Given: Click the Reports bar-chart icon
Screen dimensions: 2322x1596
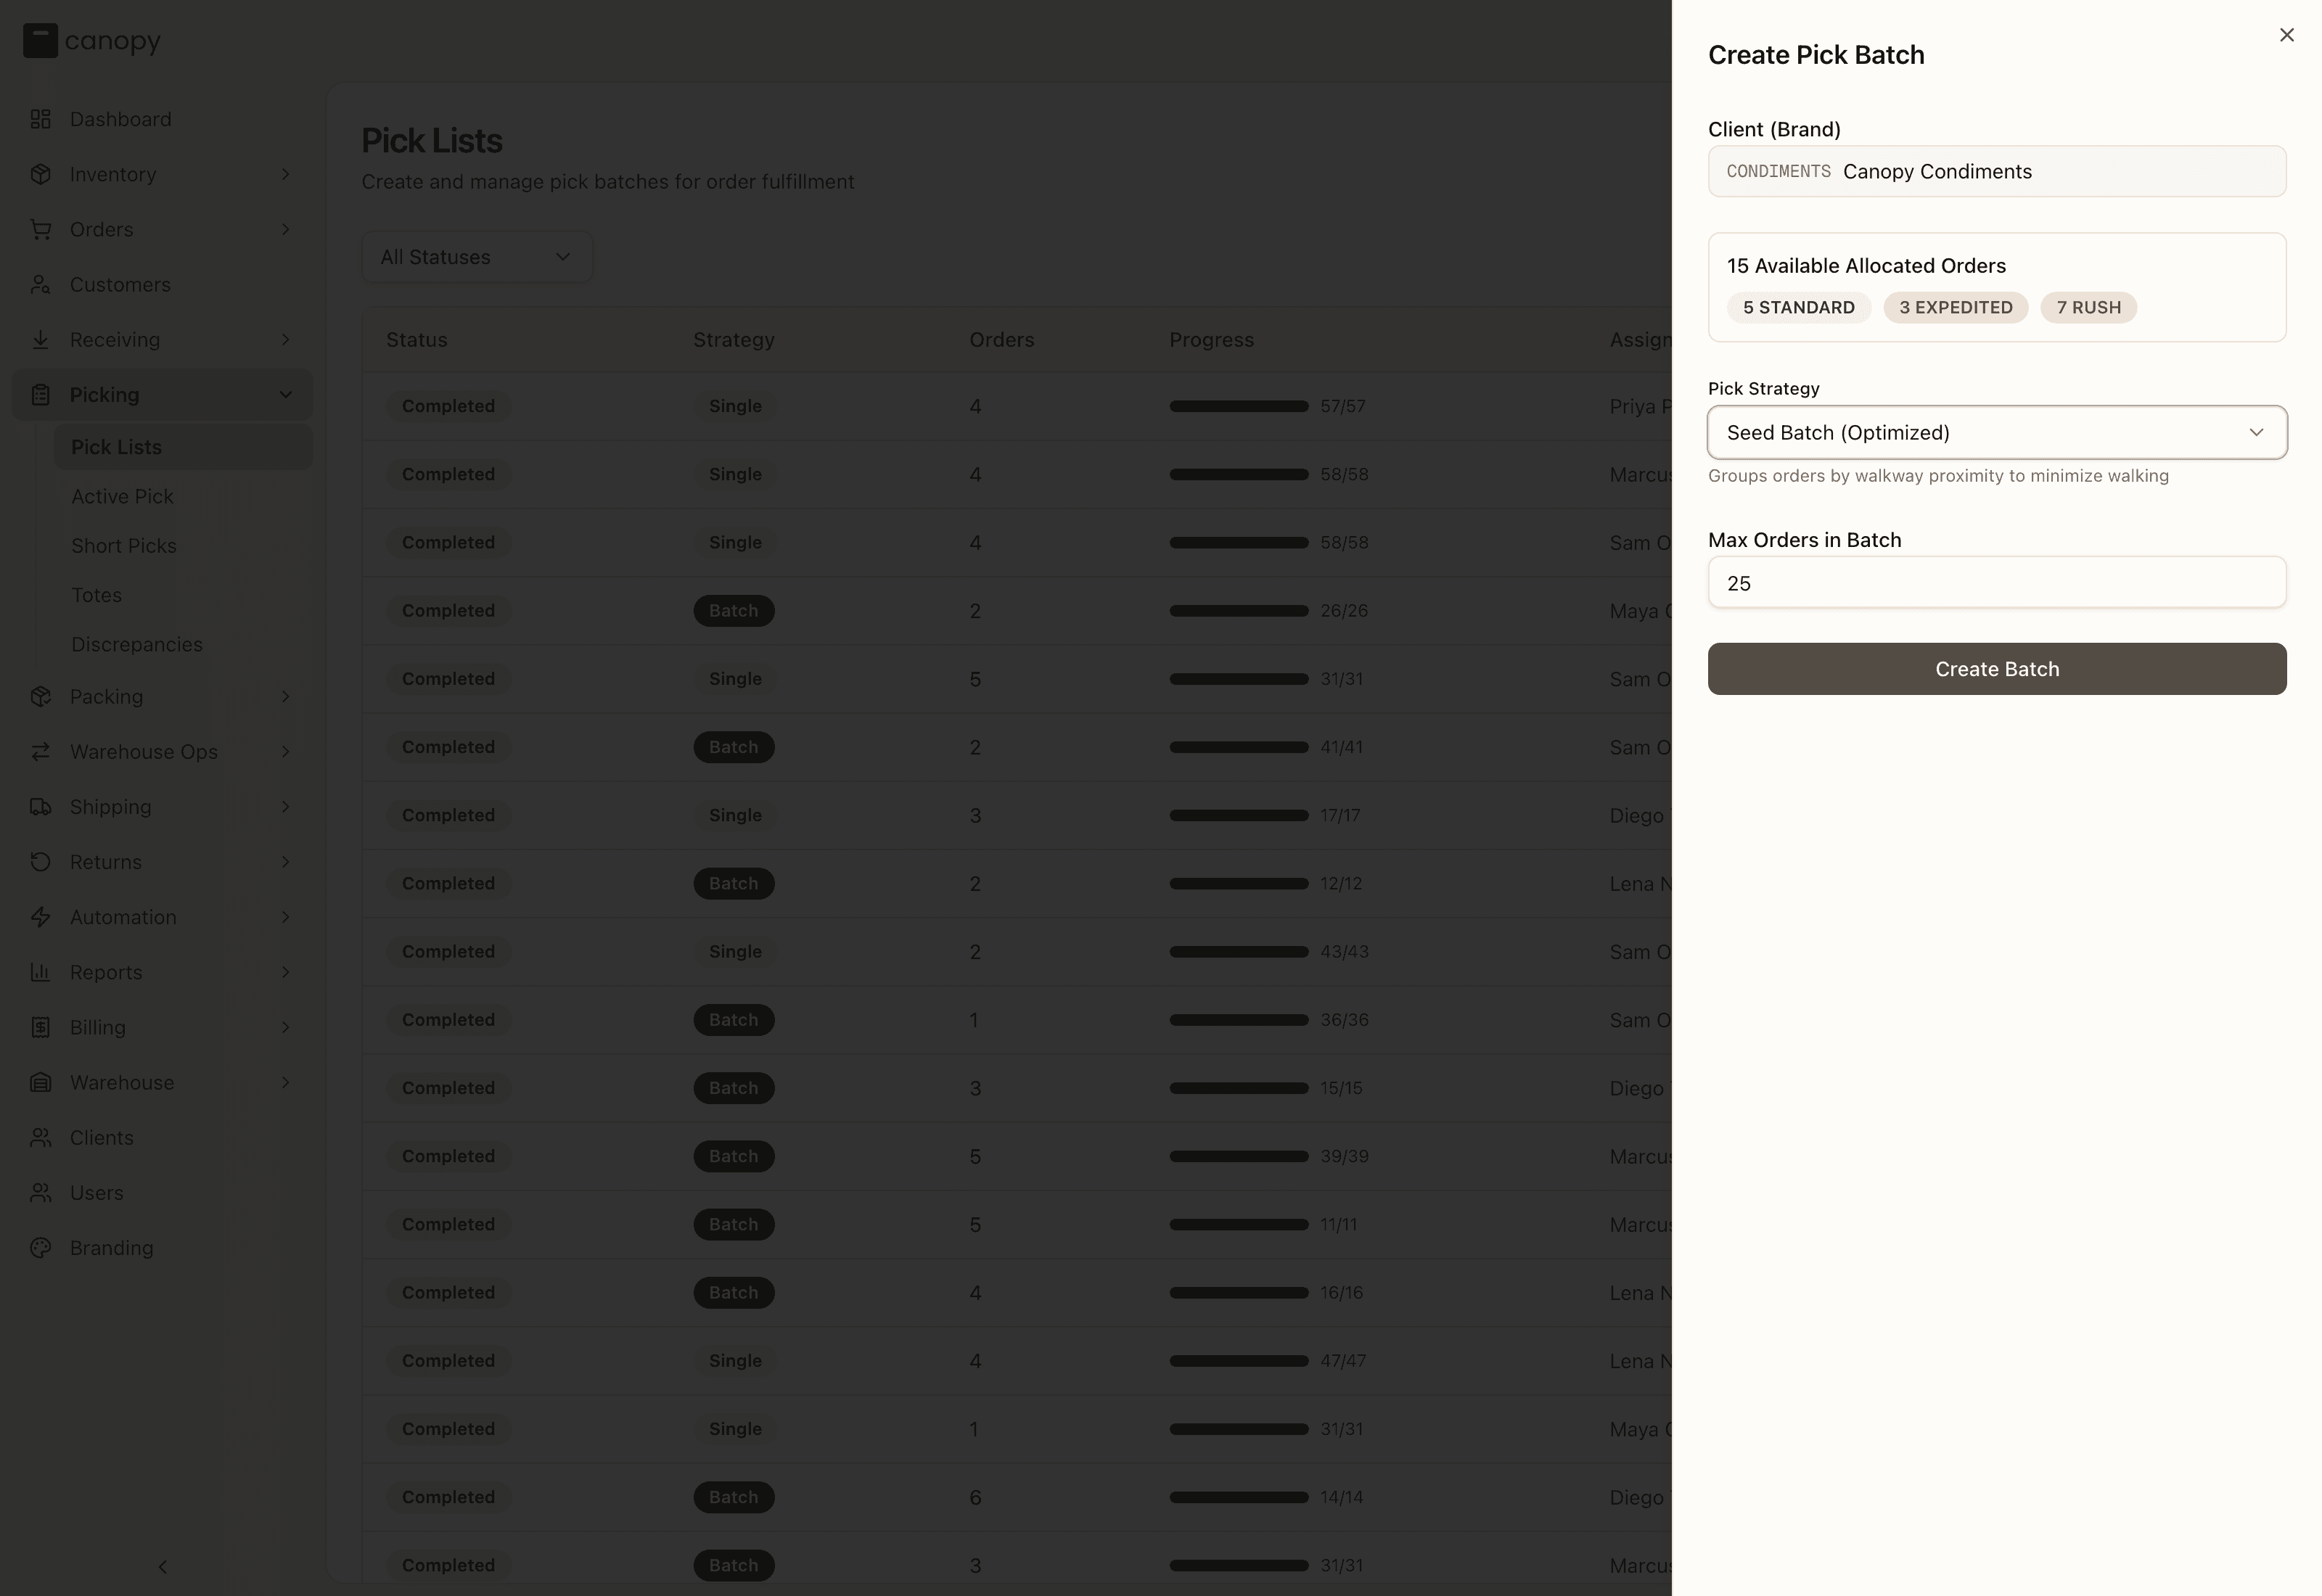Looking at the screenshot, I should (x=40, y=972).
